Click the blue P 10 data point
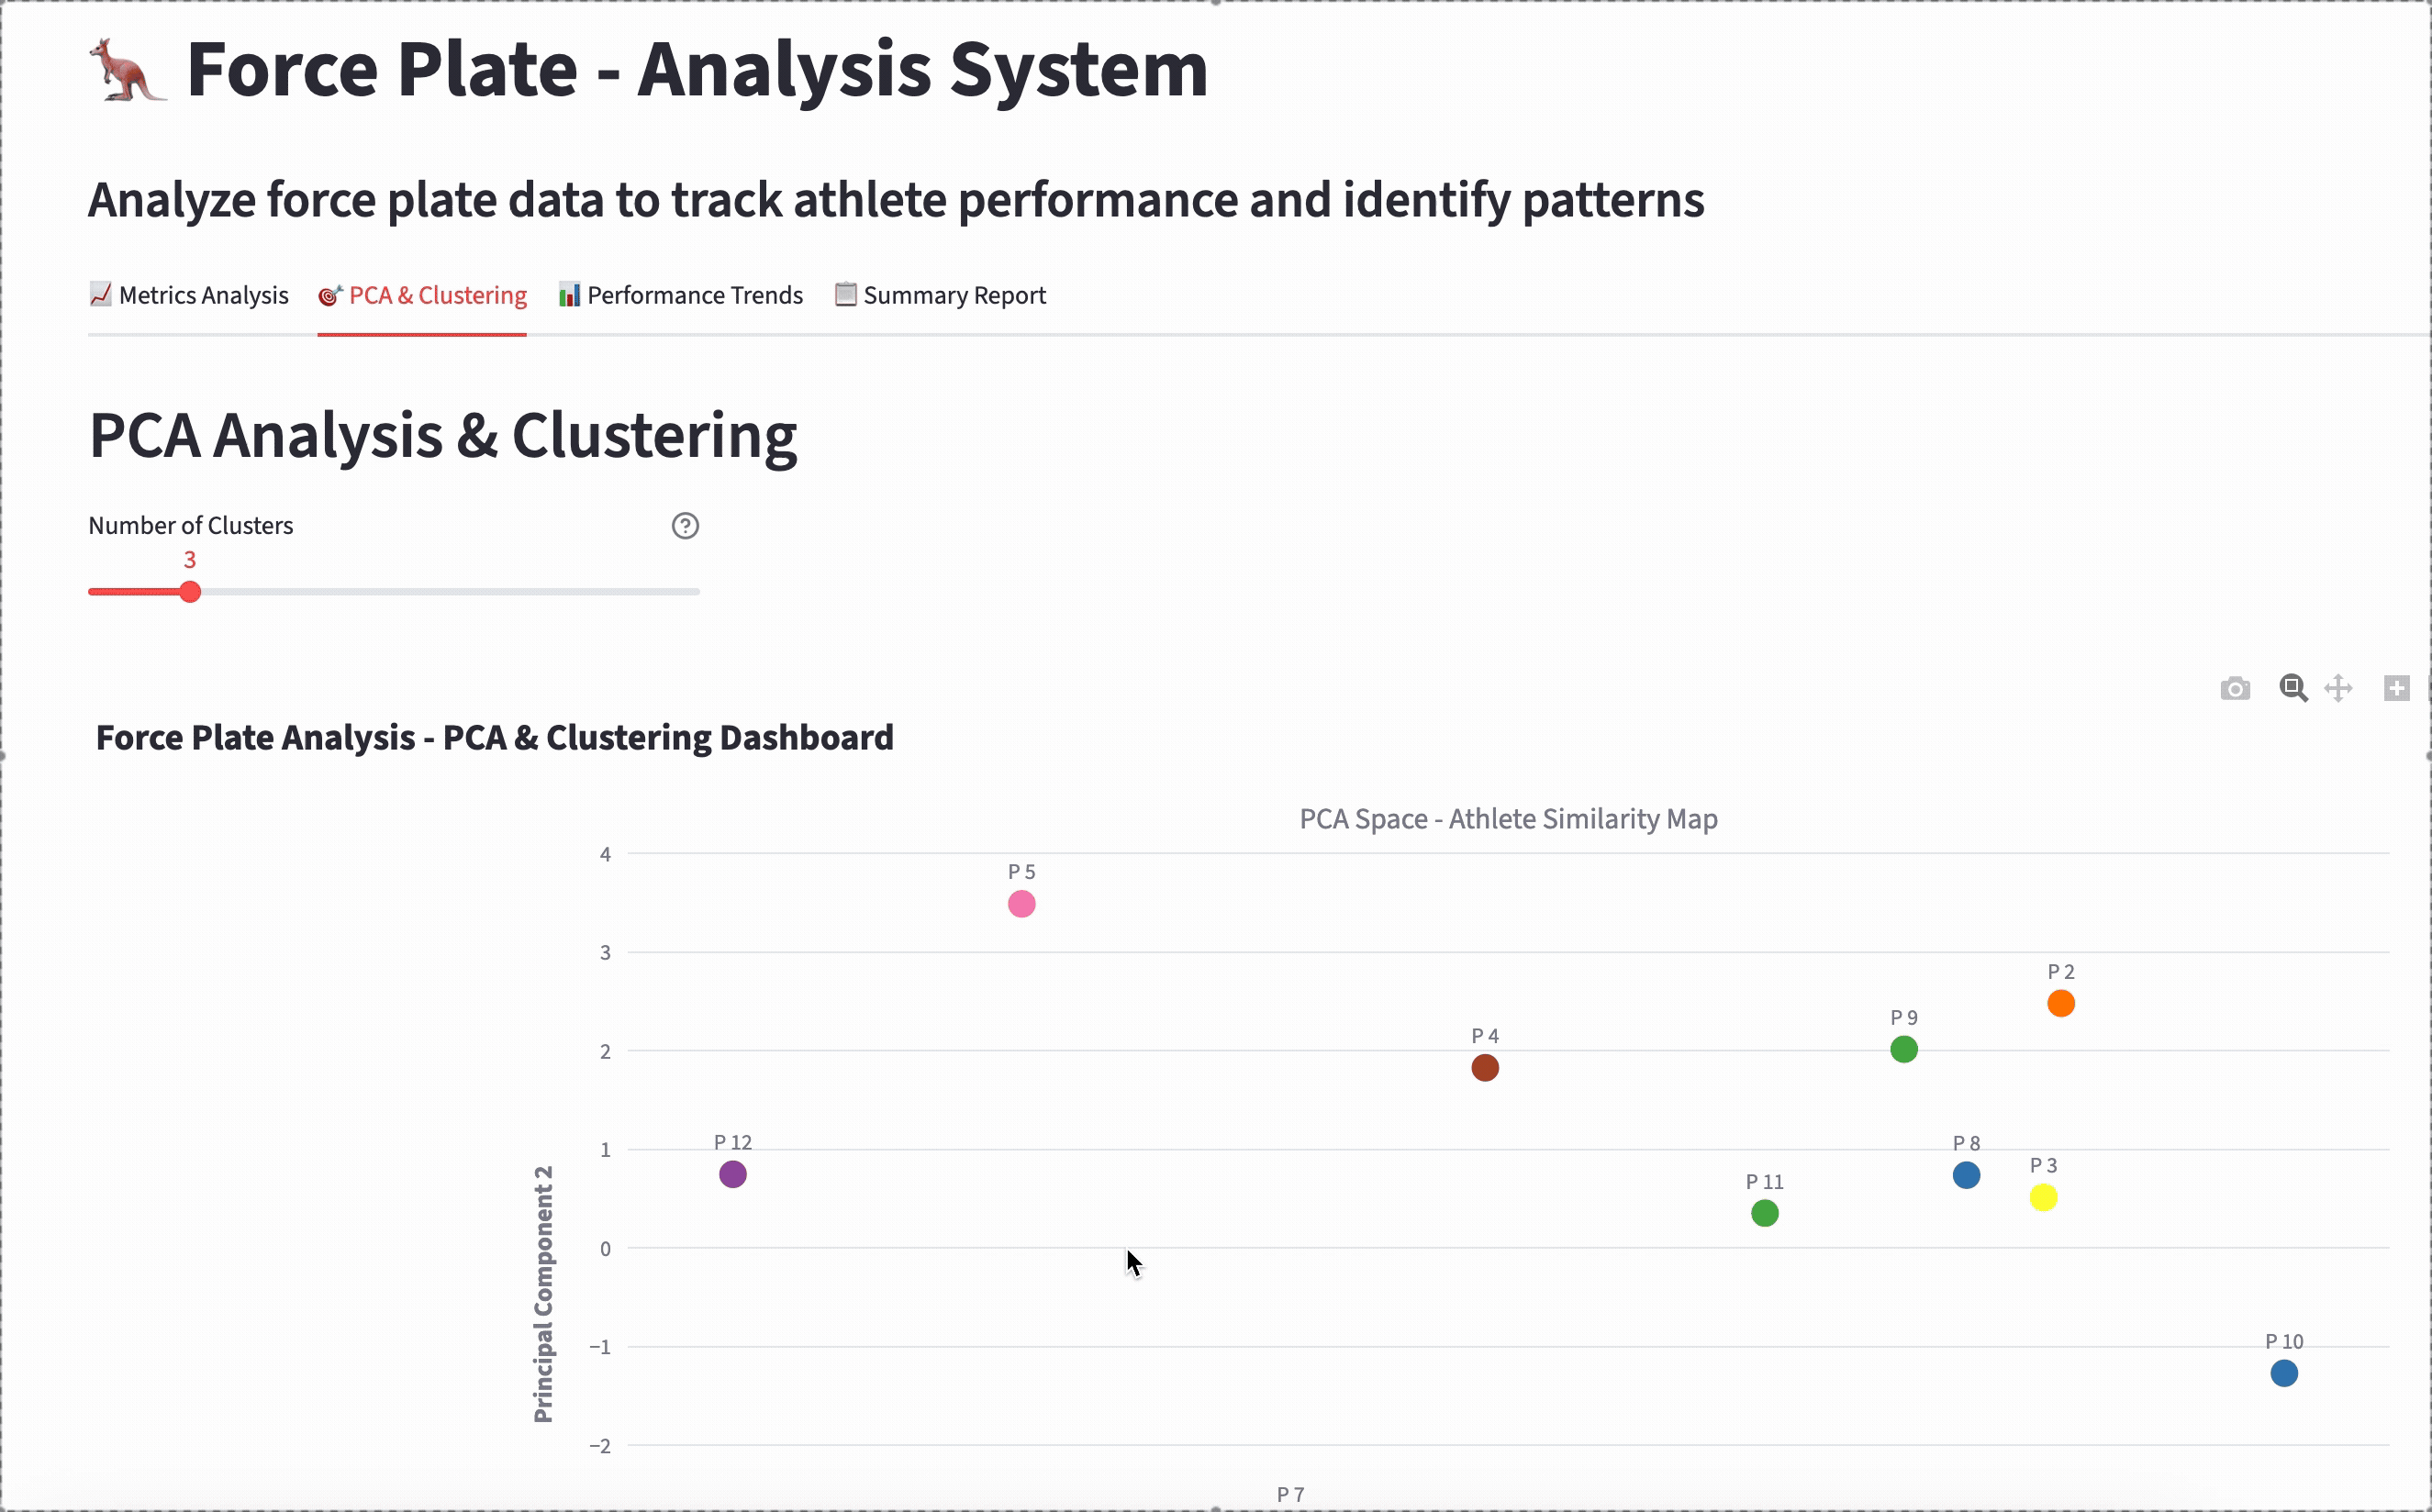The height and width of the screenshot is (1512, 2432). pyautogui.click(x=2284, y=1373)
